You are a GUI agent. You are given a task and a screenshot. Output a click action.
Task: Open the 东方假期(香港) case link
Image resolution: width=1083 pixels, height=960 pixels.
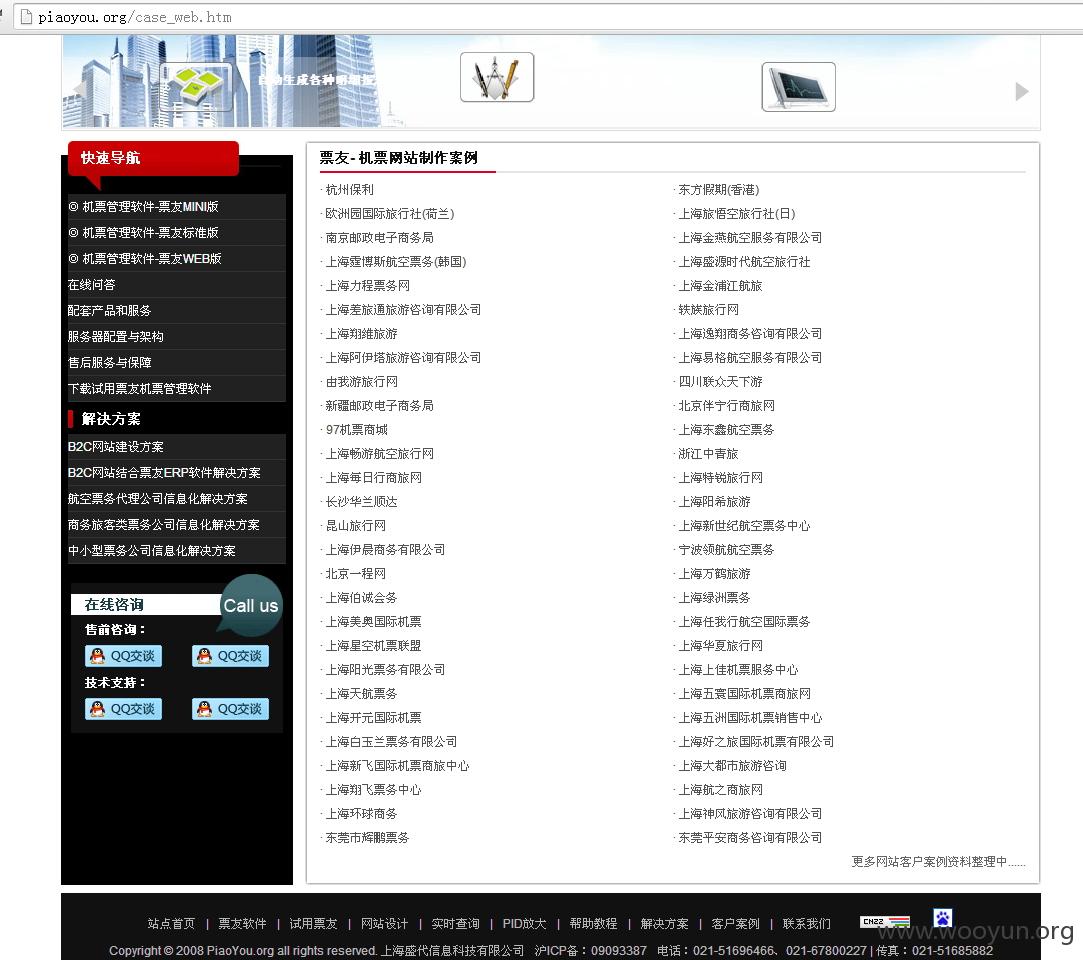tap(718, 189)
